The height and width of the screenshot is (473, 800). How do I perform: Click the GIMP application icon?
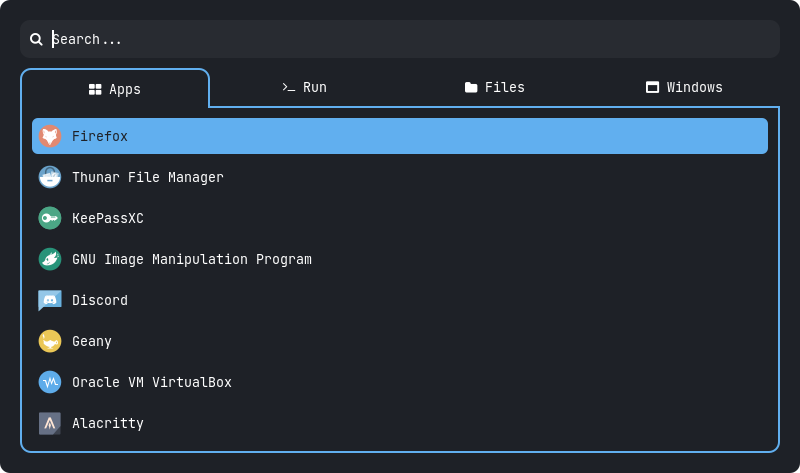pos(50,259)
